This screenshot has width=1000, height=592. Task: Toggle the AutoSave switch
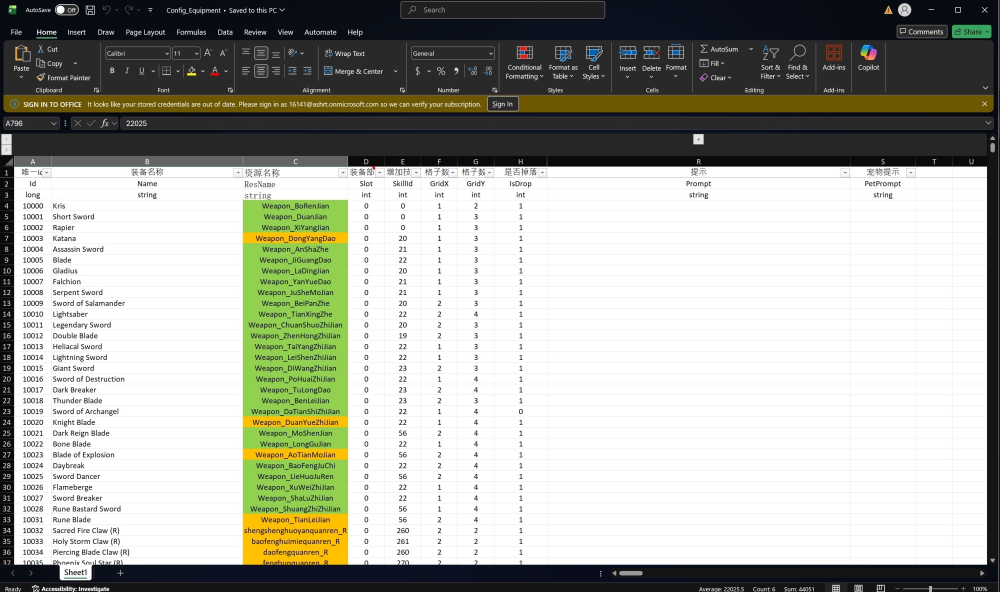[x=66, y=10]
